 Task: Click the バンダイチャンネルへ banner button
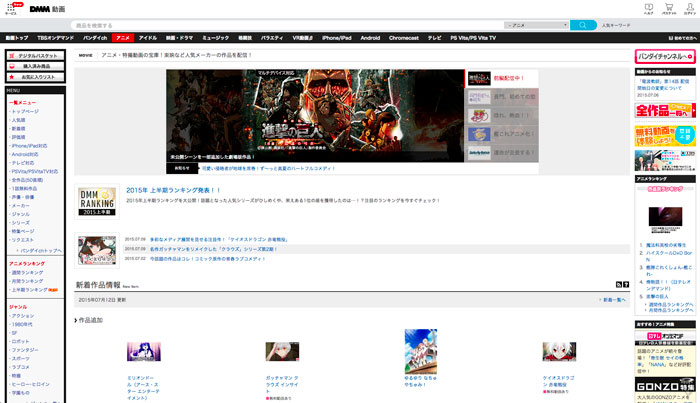665,56
